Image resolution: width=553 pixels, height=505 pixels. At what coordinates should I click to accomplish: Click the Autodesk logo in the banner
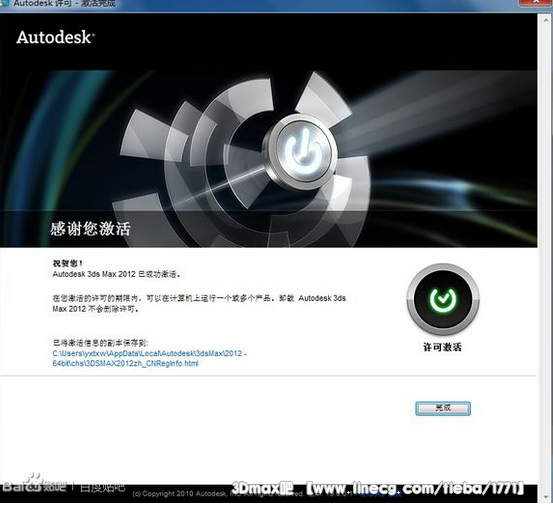[x=55, y=37]
